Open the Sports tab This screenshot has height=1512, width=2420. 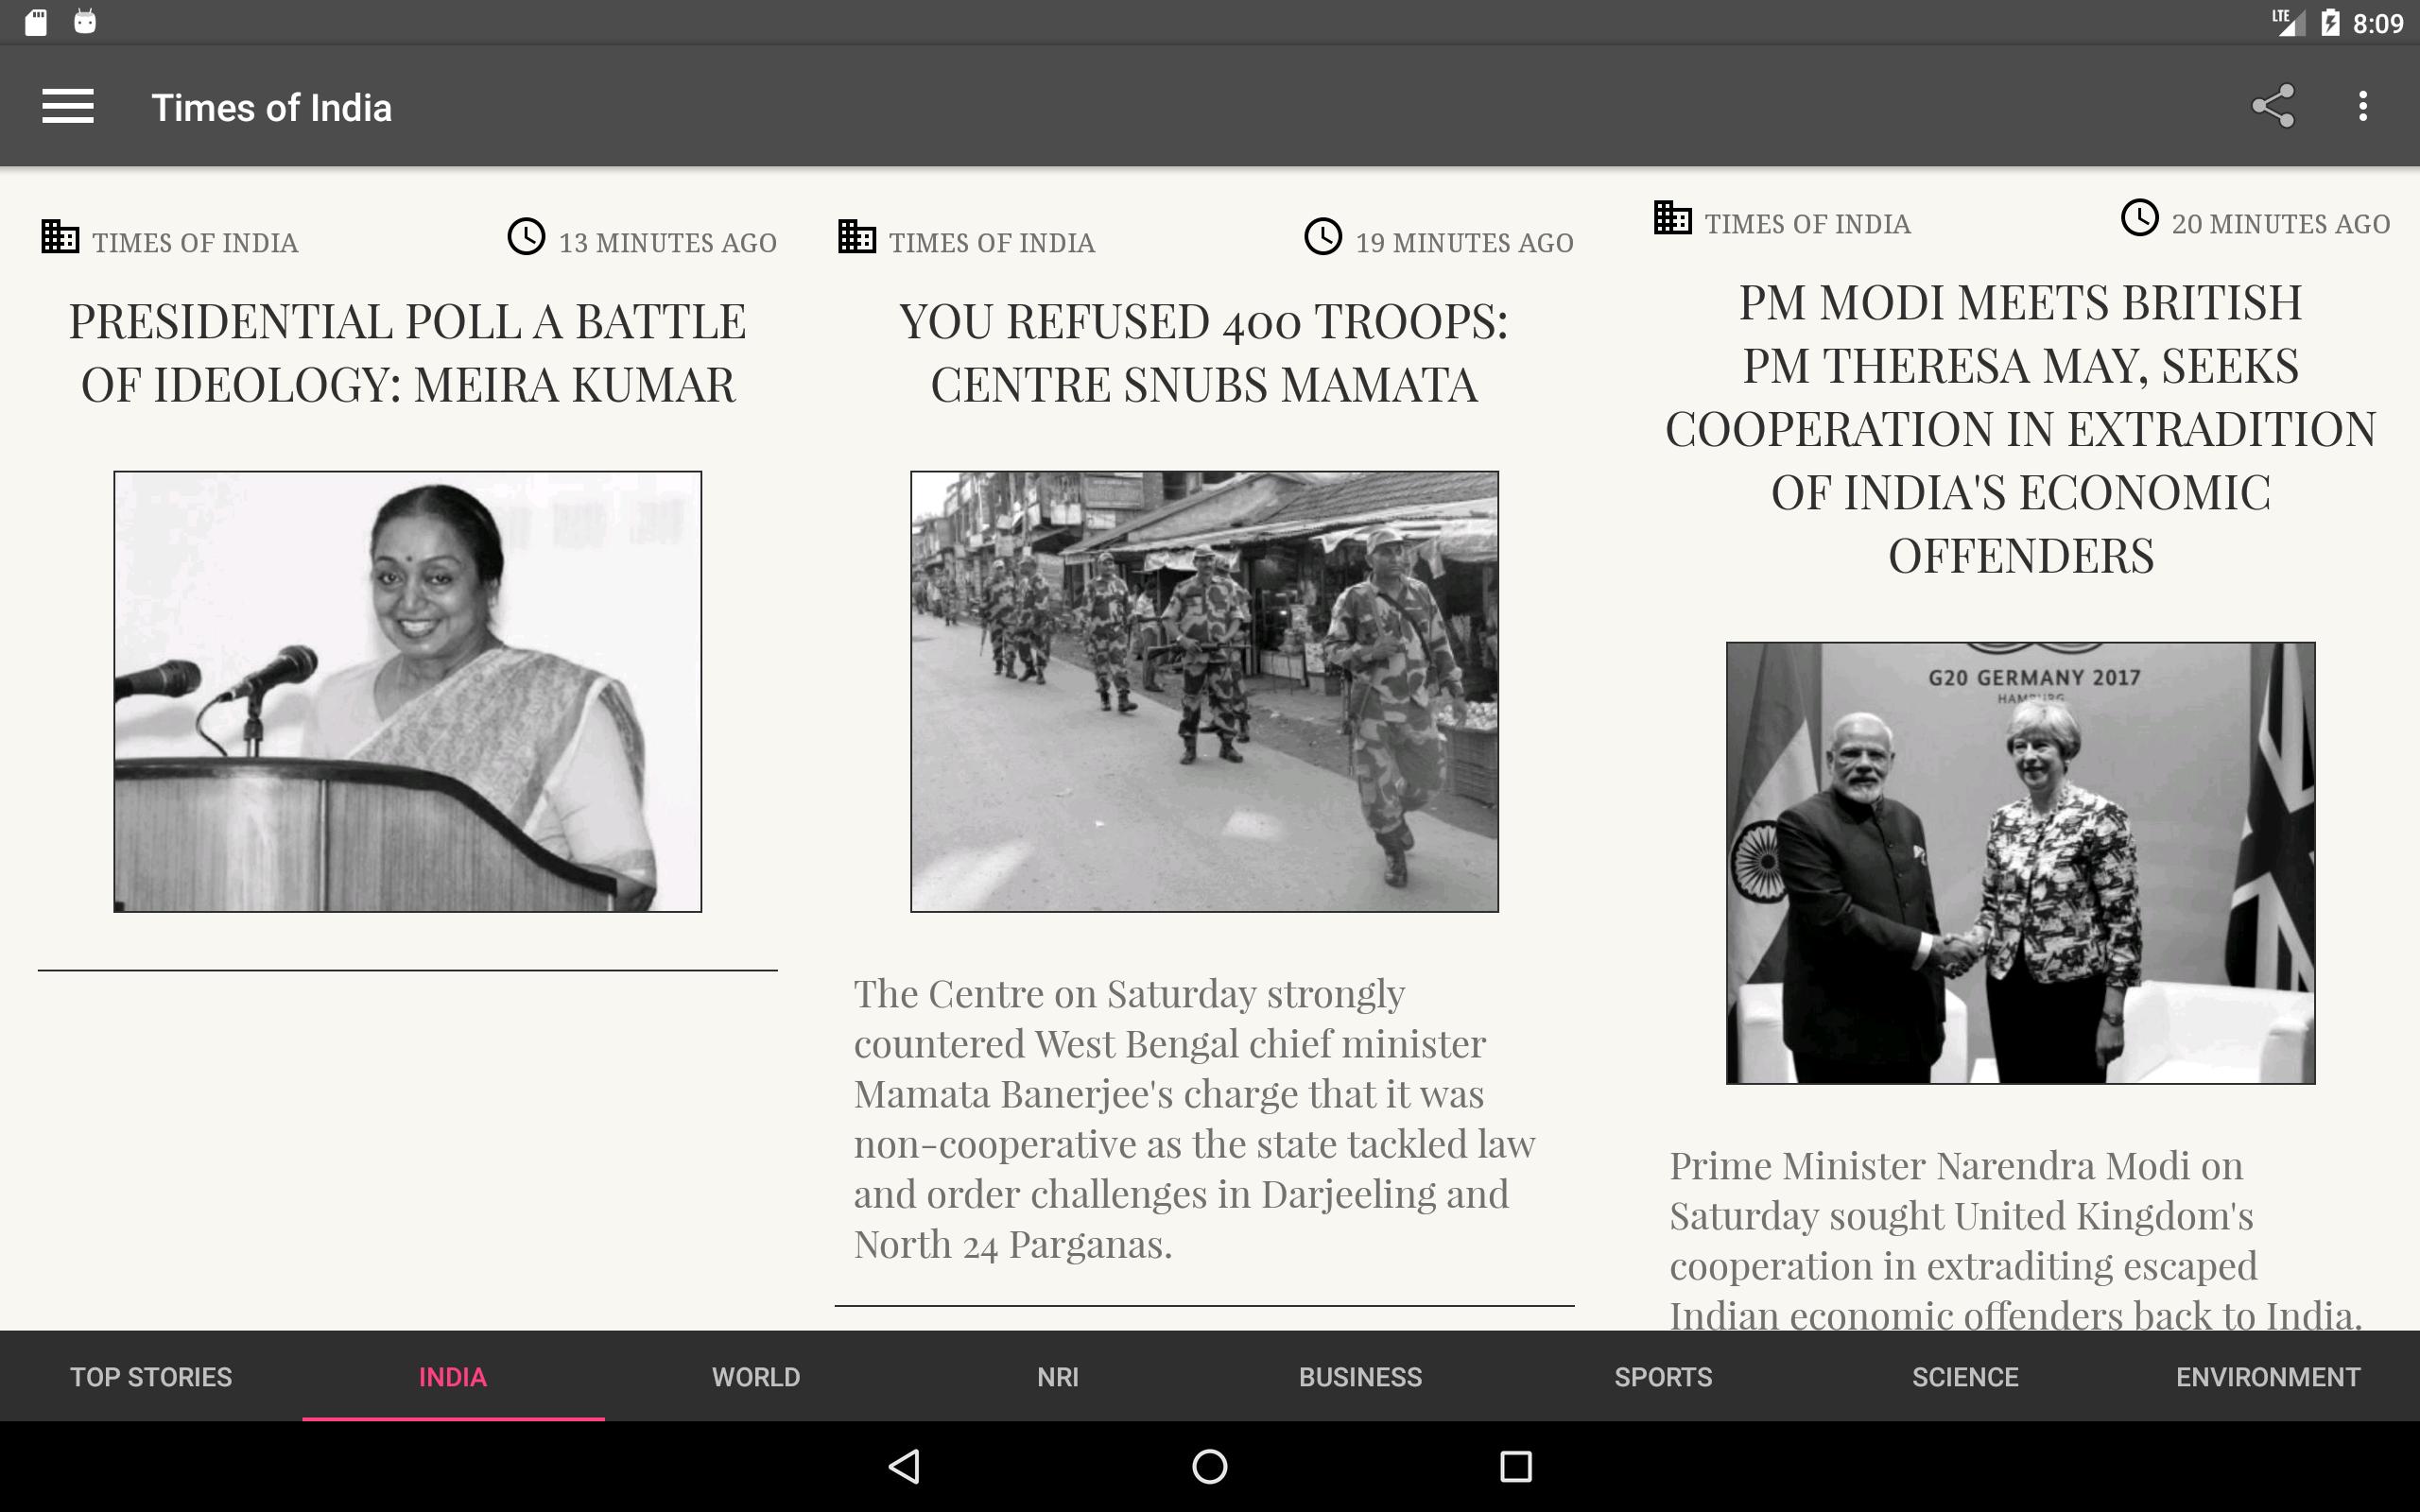(x=1663, y=1377)
